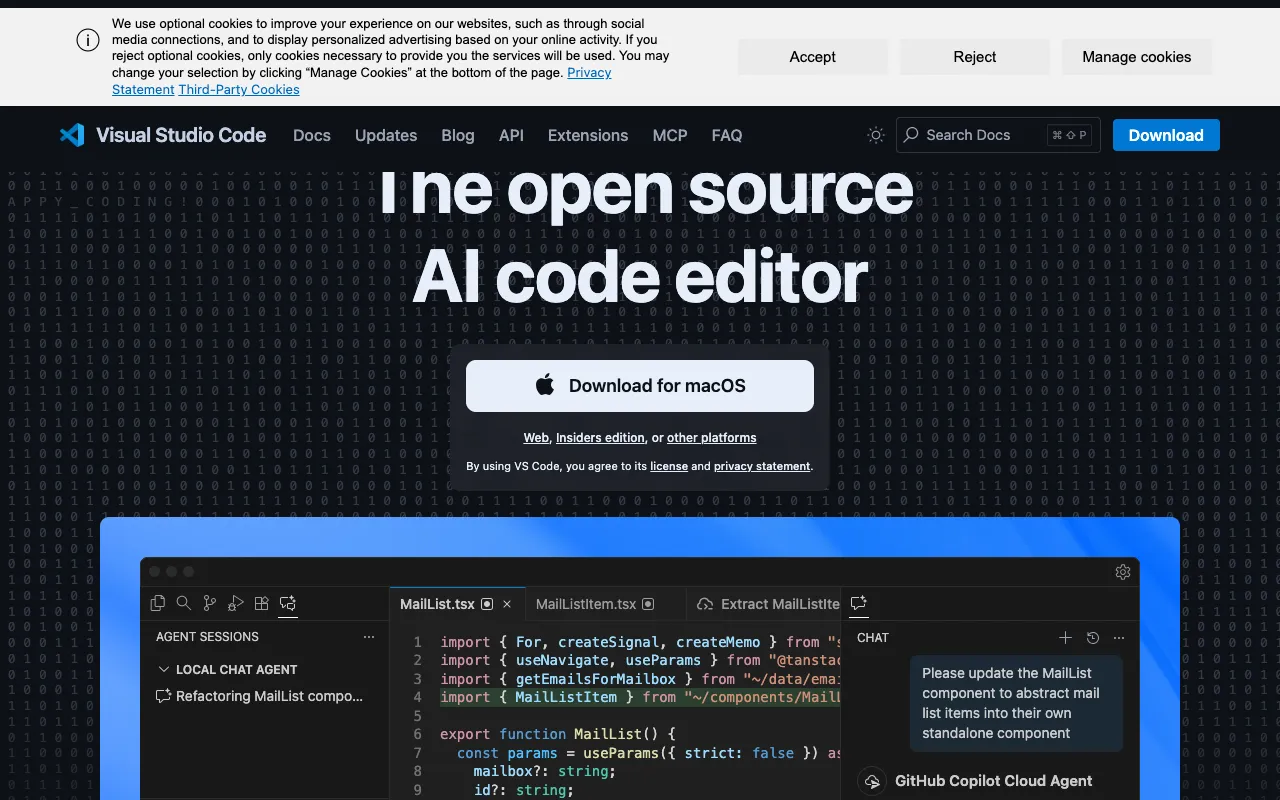The width and height of the screenshot is (1280, 800).
Task: Open the editor settings gear icon
Action: click(x=1123, y=571)
